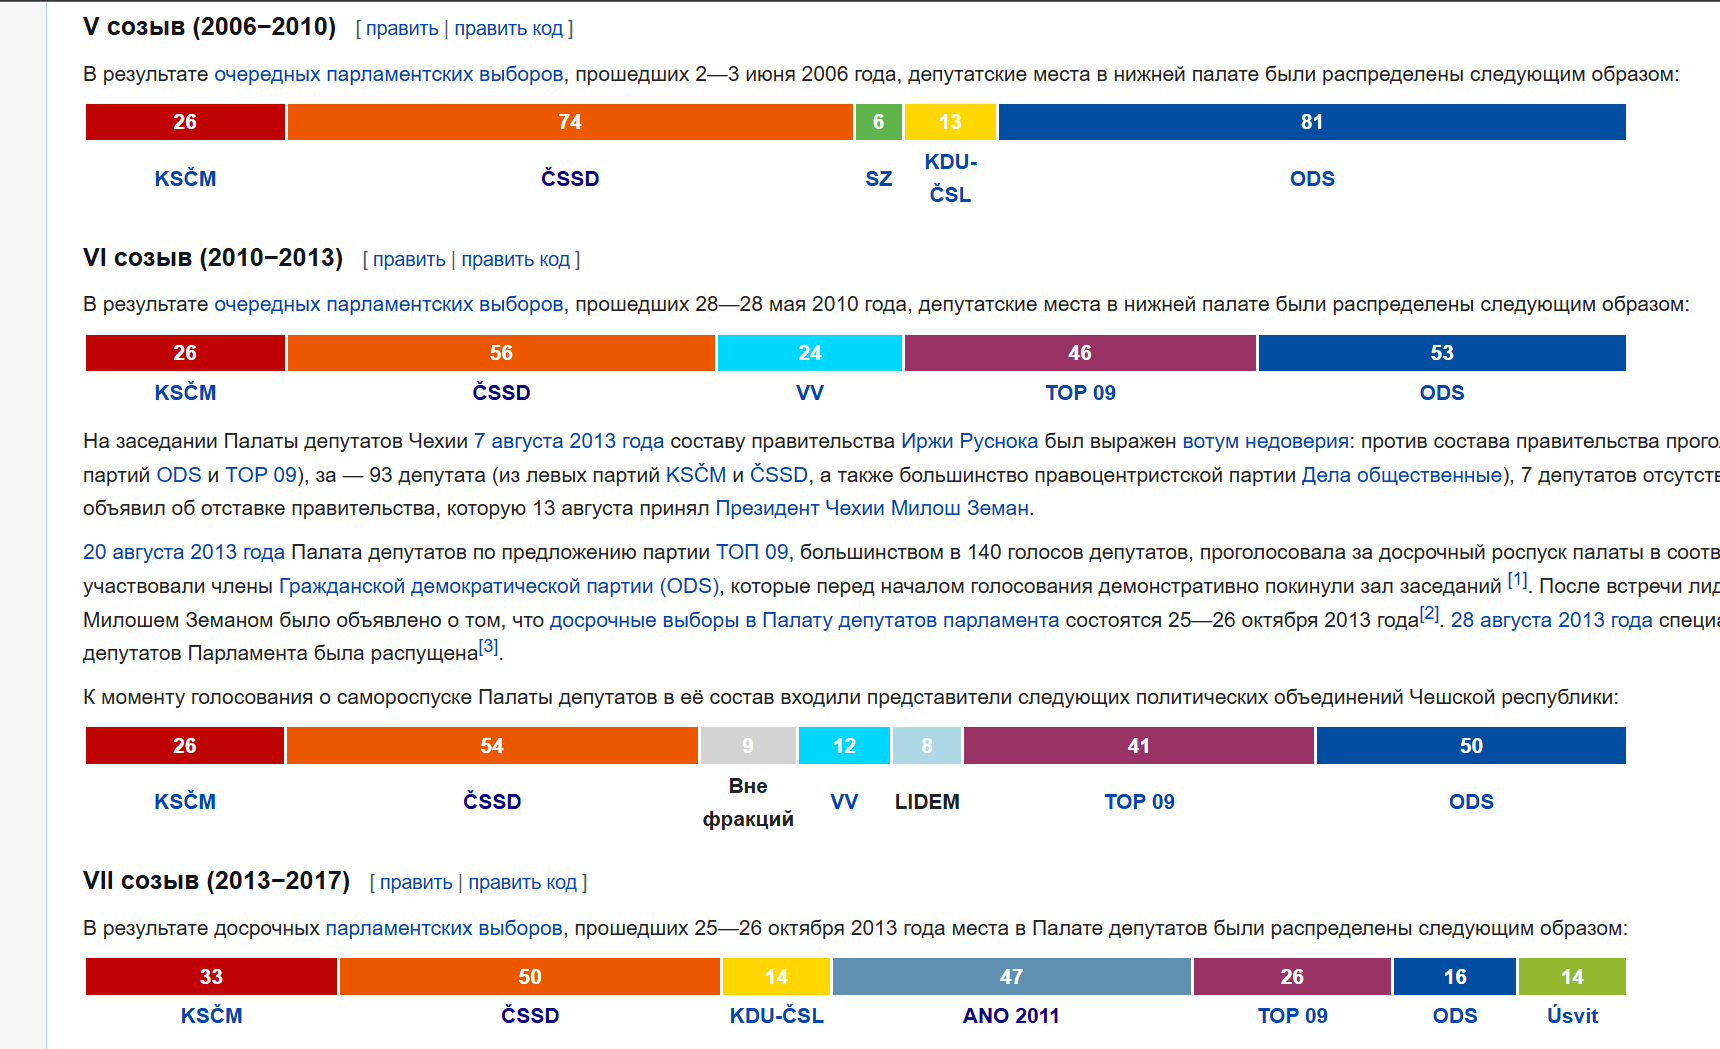Open VV link under the 12-seat bar
Image resolution: width=1720 pixels, height=1049 pixels.
tap(844, 802)
